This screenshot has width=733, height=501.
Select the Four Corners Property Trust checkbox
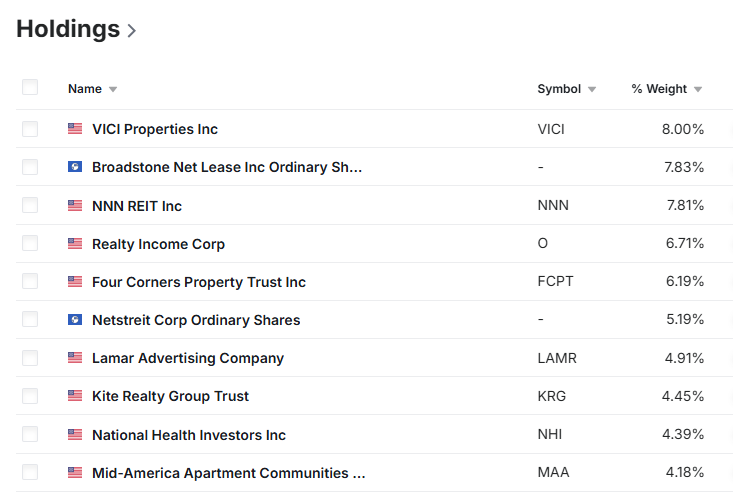(30, 282)
